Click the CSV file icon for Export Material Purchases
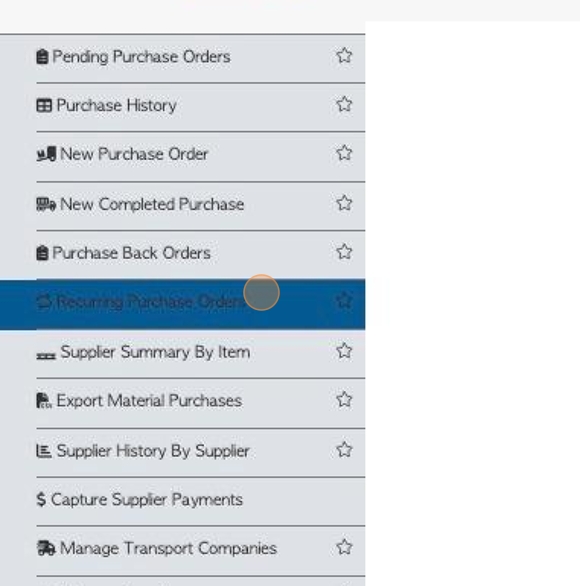Image resolution: width=580 pixels, height=586 pixels. pos(44,401)
